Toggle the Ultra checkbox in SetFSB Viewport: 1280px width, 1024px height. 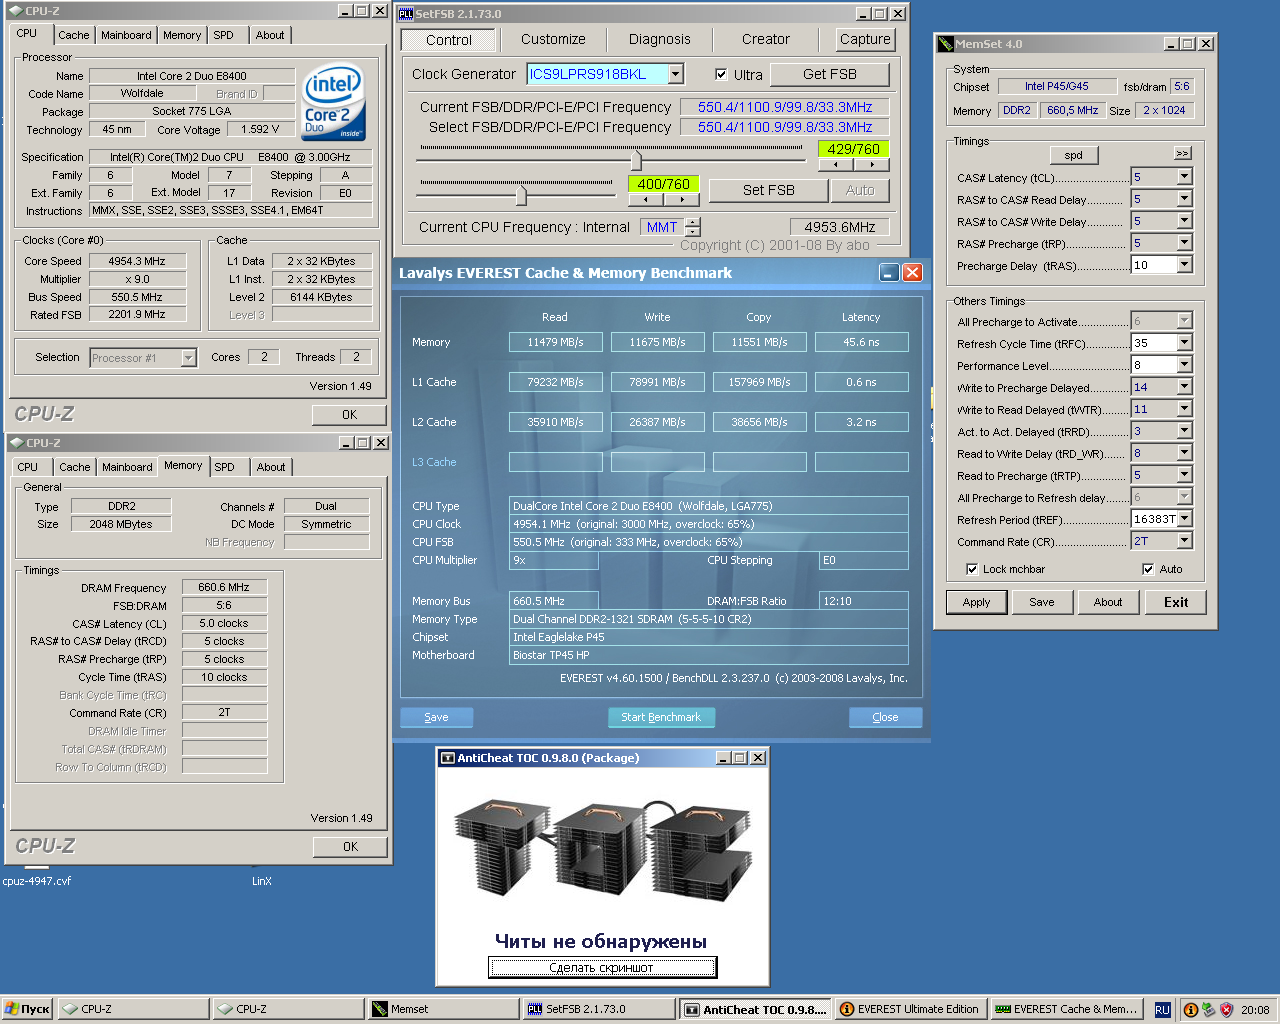tap(721, 75)
